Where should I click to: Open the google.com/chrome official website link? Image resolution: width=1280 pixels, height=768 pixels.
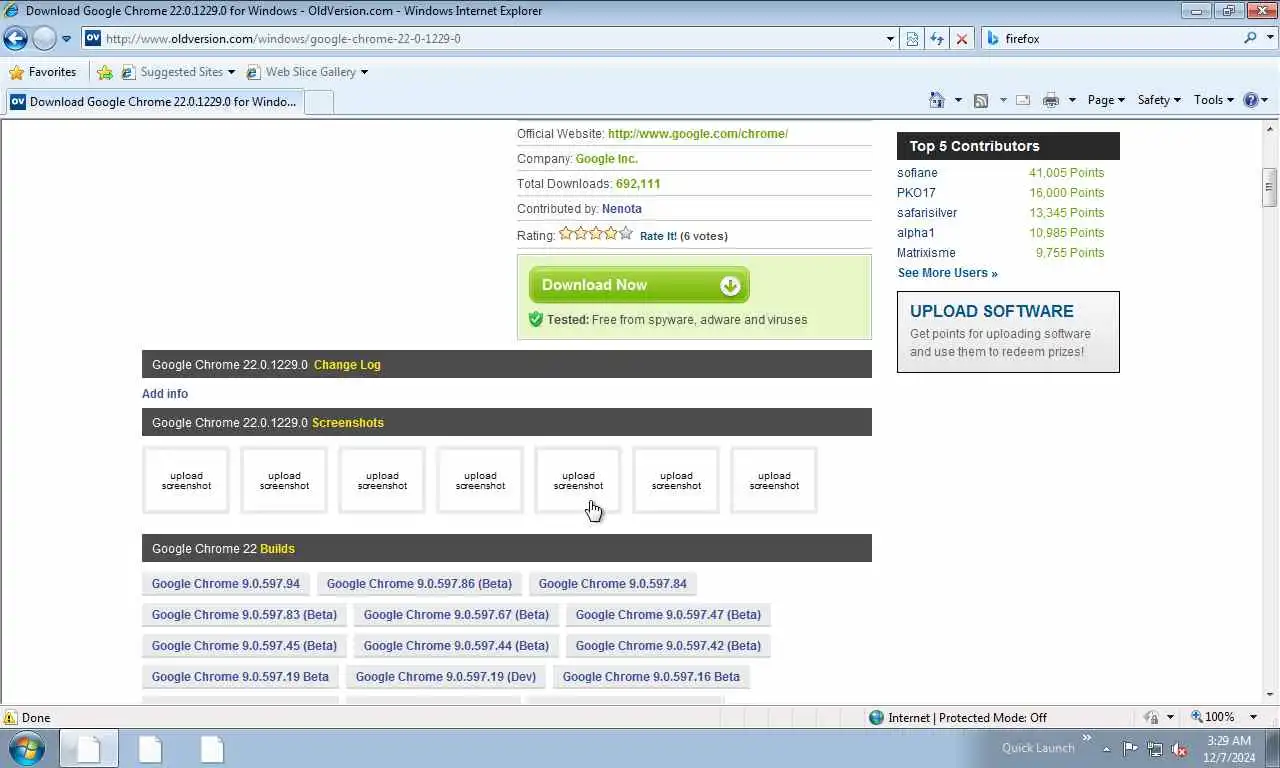tap(698, 134)
